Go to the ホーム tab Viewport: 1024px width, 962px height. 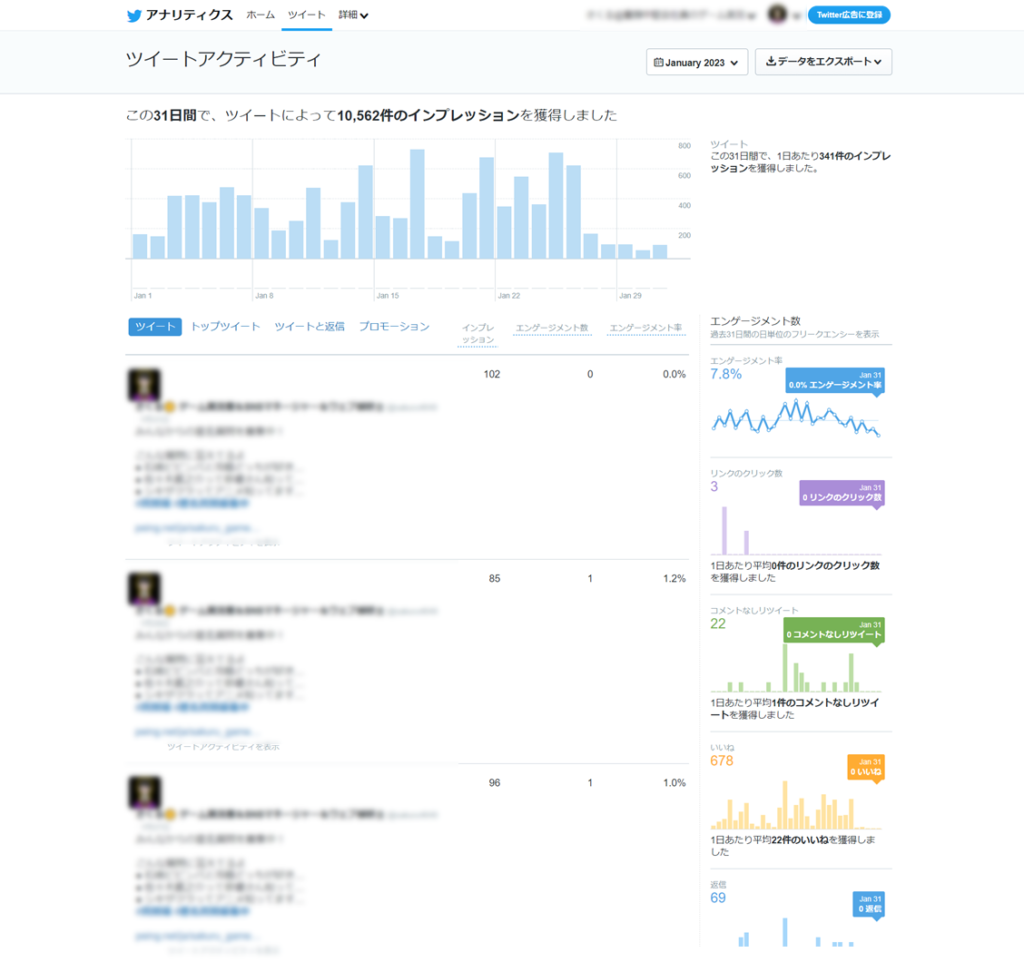tap(260, 15)
